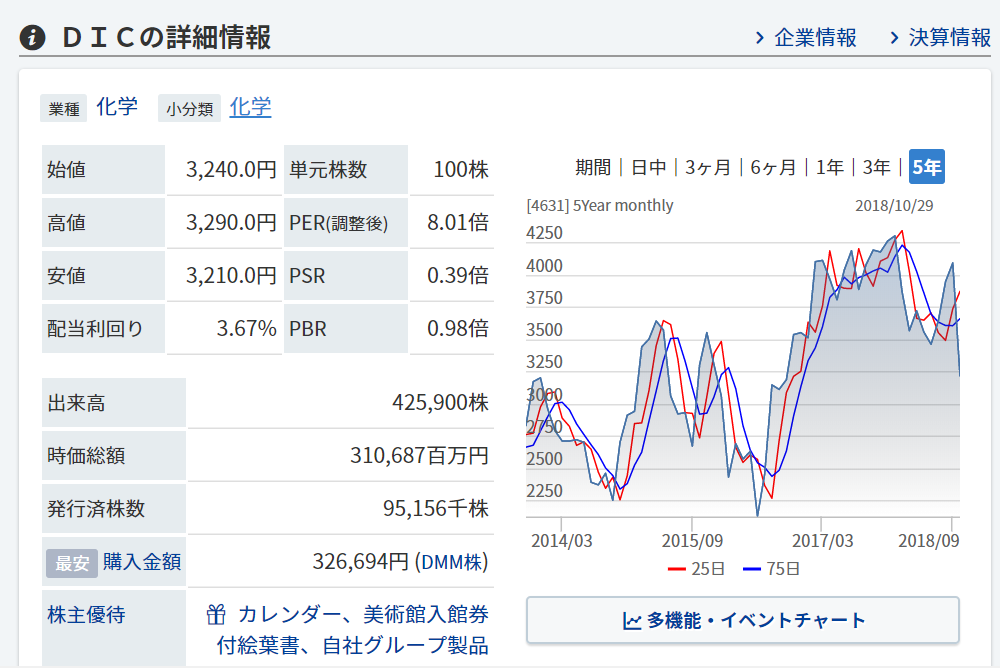Screen dimensions: 1000x668
Task: Open the 企業情報 link
Action: tap(816, 38)
